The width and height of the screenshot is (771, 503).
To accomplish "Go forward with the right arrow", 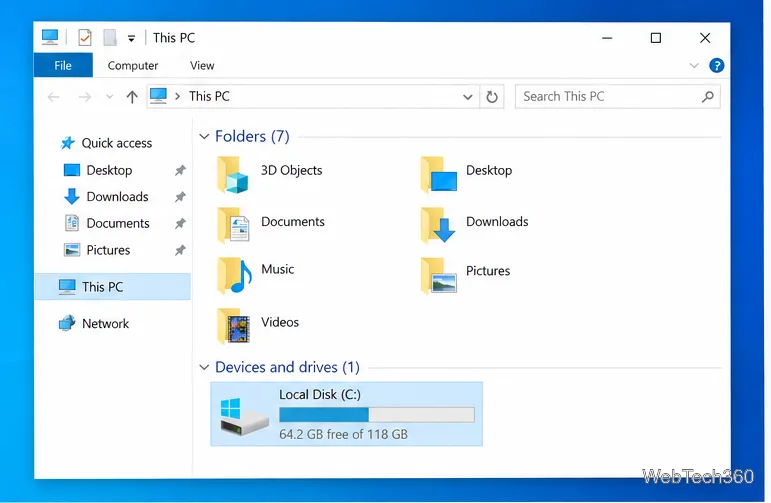I will pyautogui.click(x=85, y=97).
